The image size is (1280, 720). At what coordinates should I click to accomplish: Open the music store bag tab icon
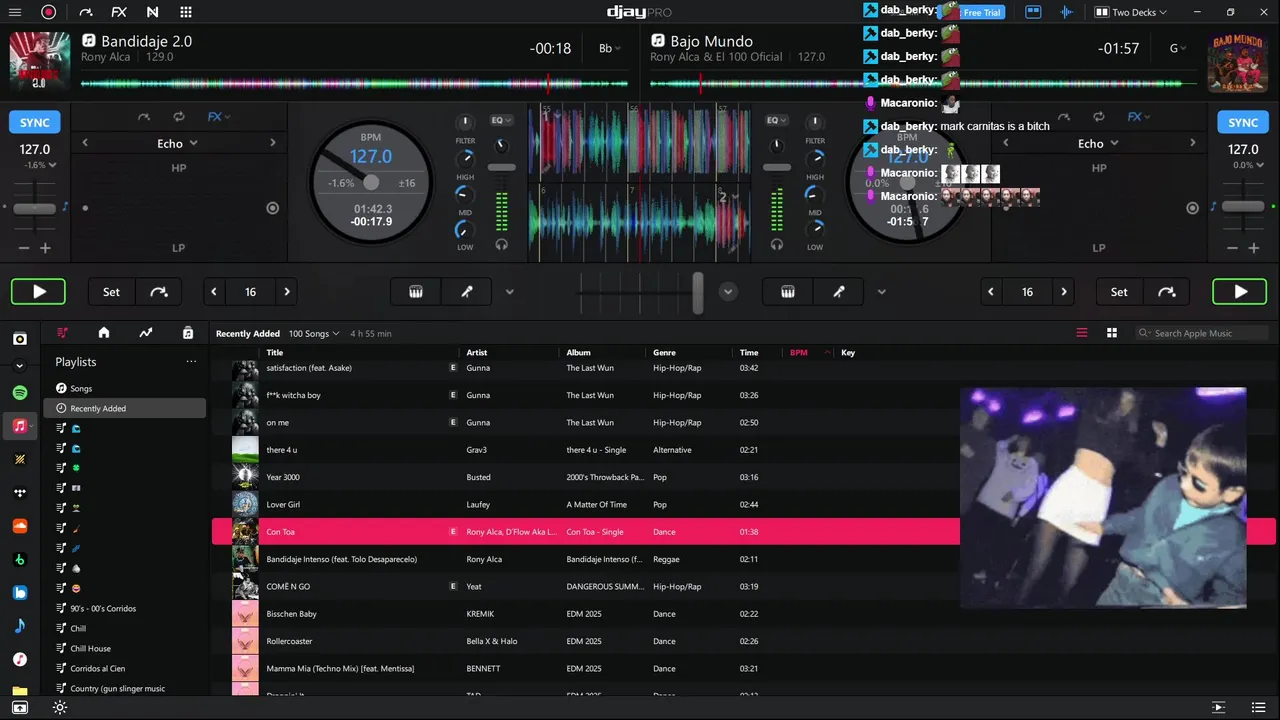tap(188, 333)
